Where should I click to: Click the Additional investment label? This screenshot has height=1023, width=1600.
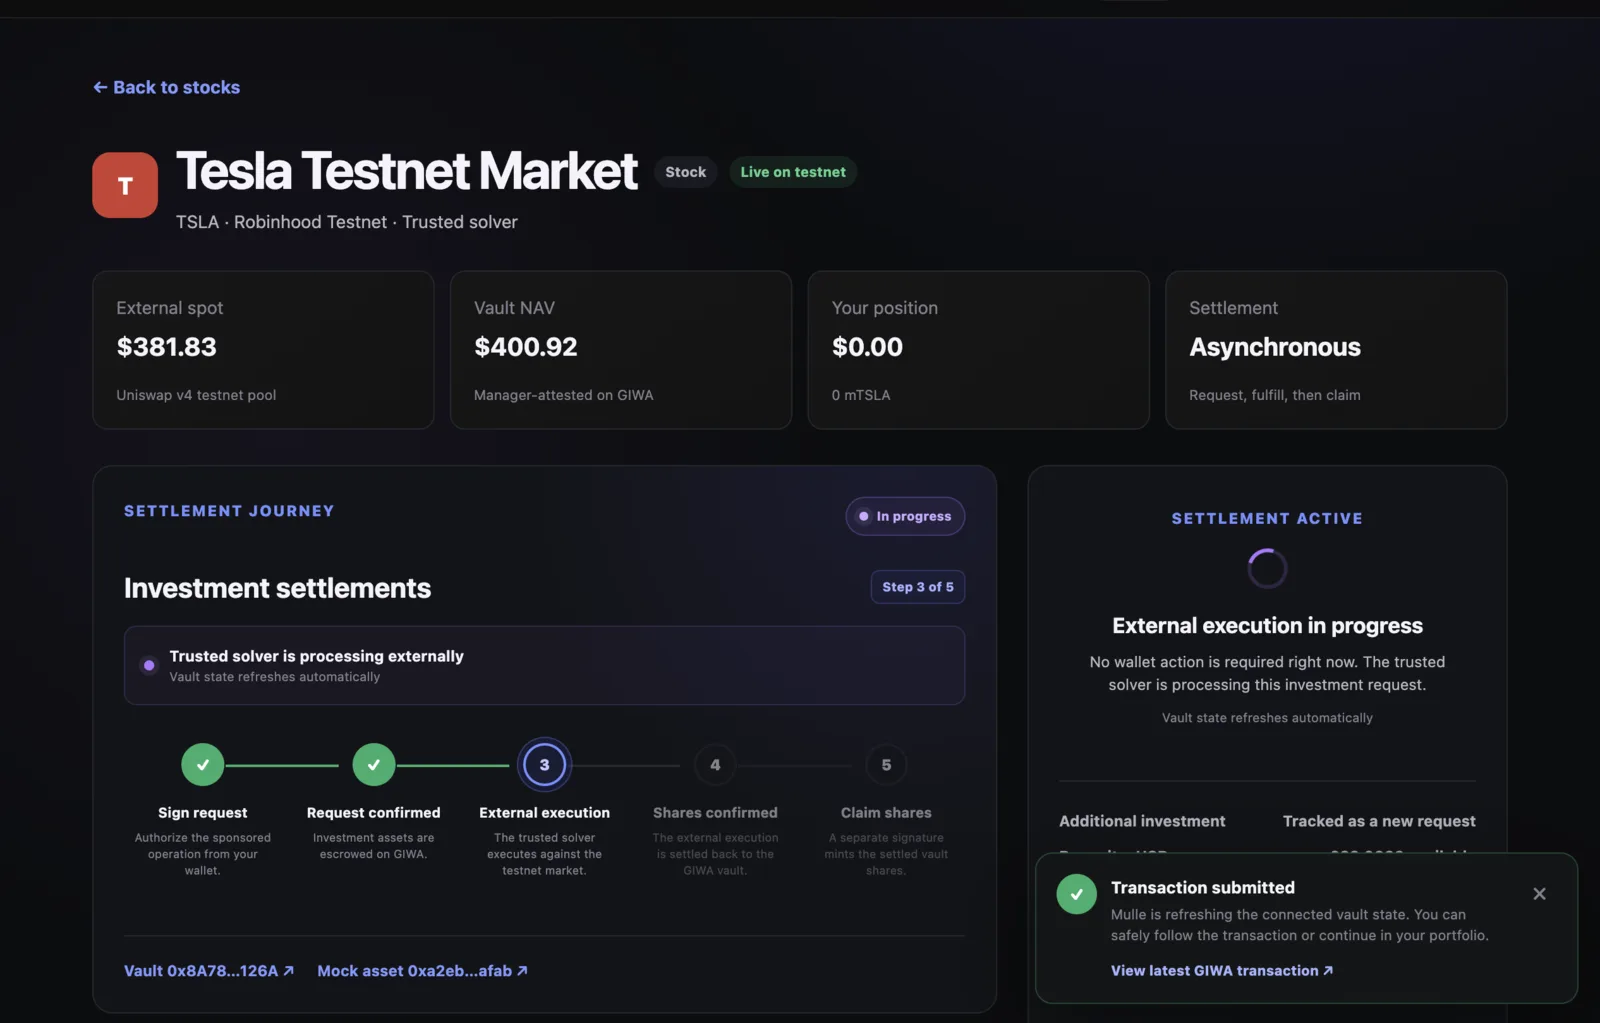(x=1142, y=821)
